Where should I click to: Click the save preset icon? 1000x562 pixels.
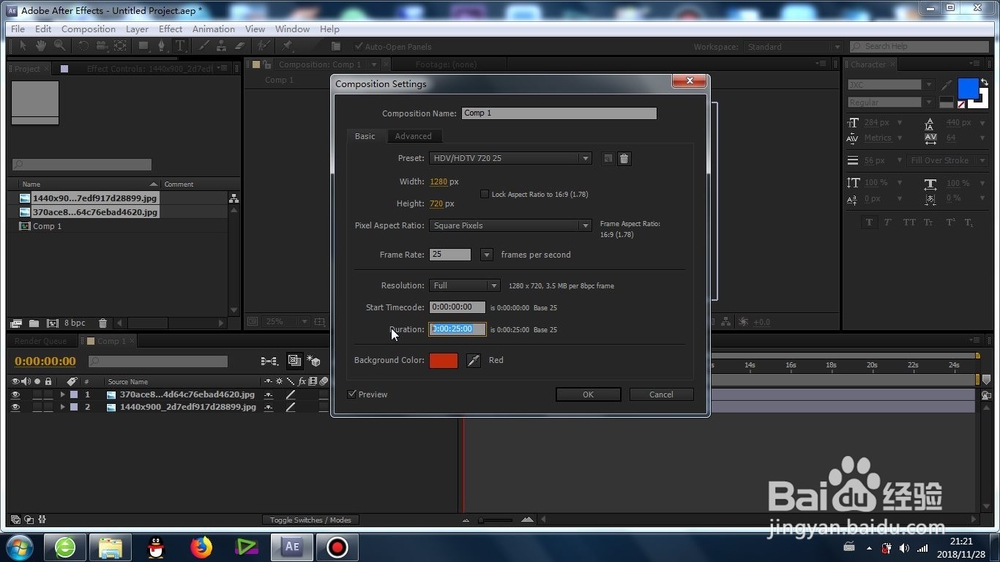[x=608, y=158]
